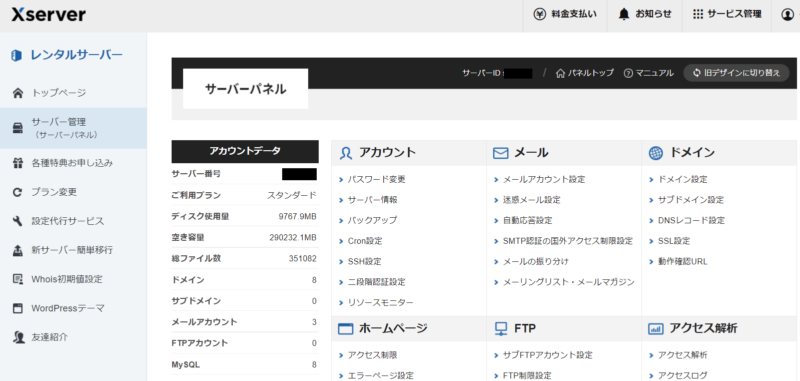The height and width of the screenshot is (381, 800).
Task: Go to パネルトップ link
Action: coord(585,73)
